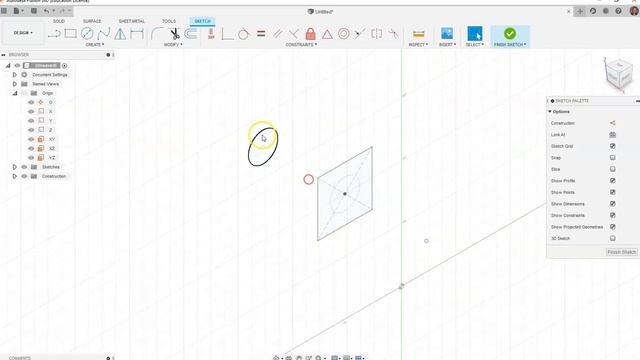
Task: Click the Select tool icon
Action: [x=474, y=33]
